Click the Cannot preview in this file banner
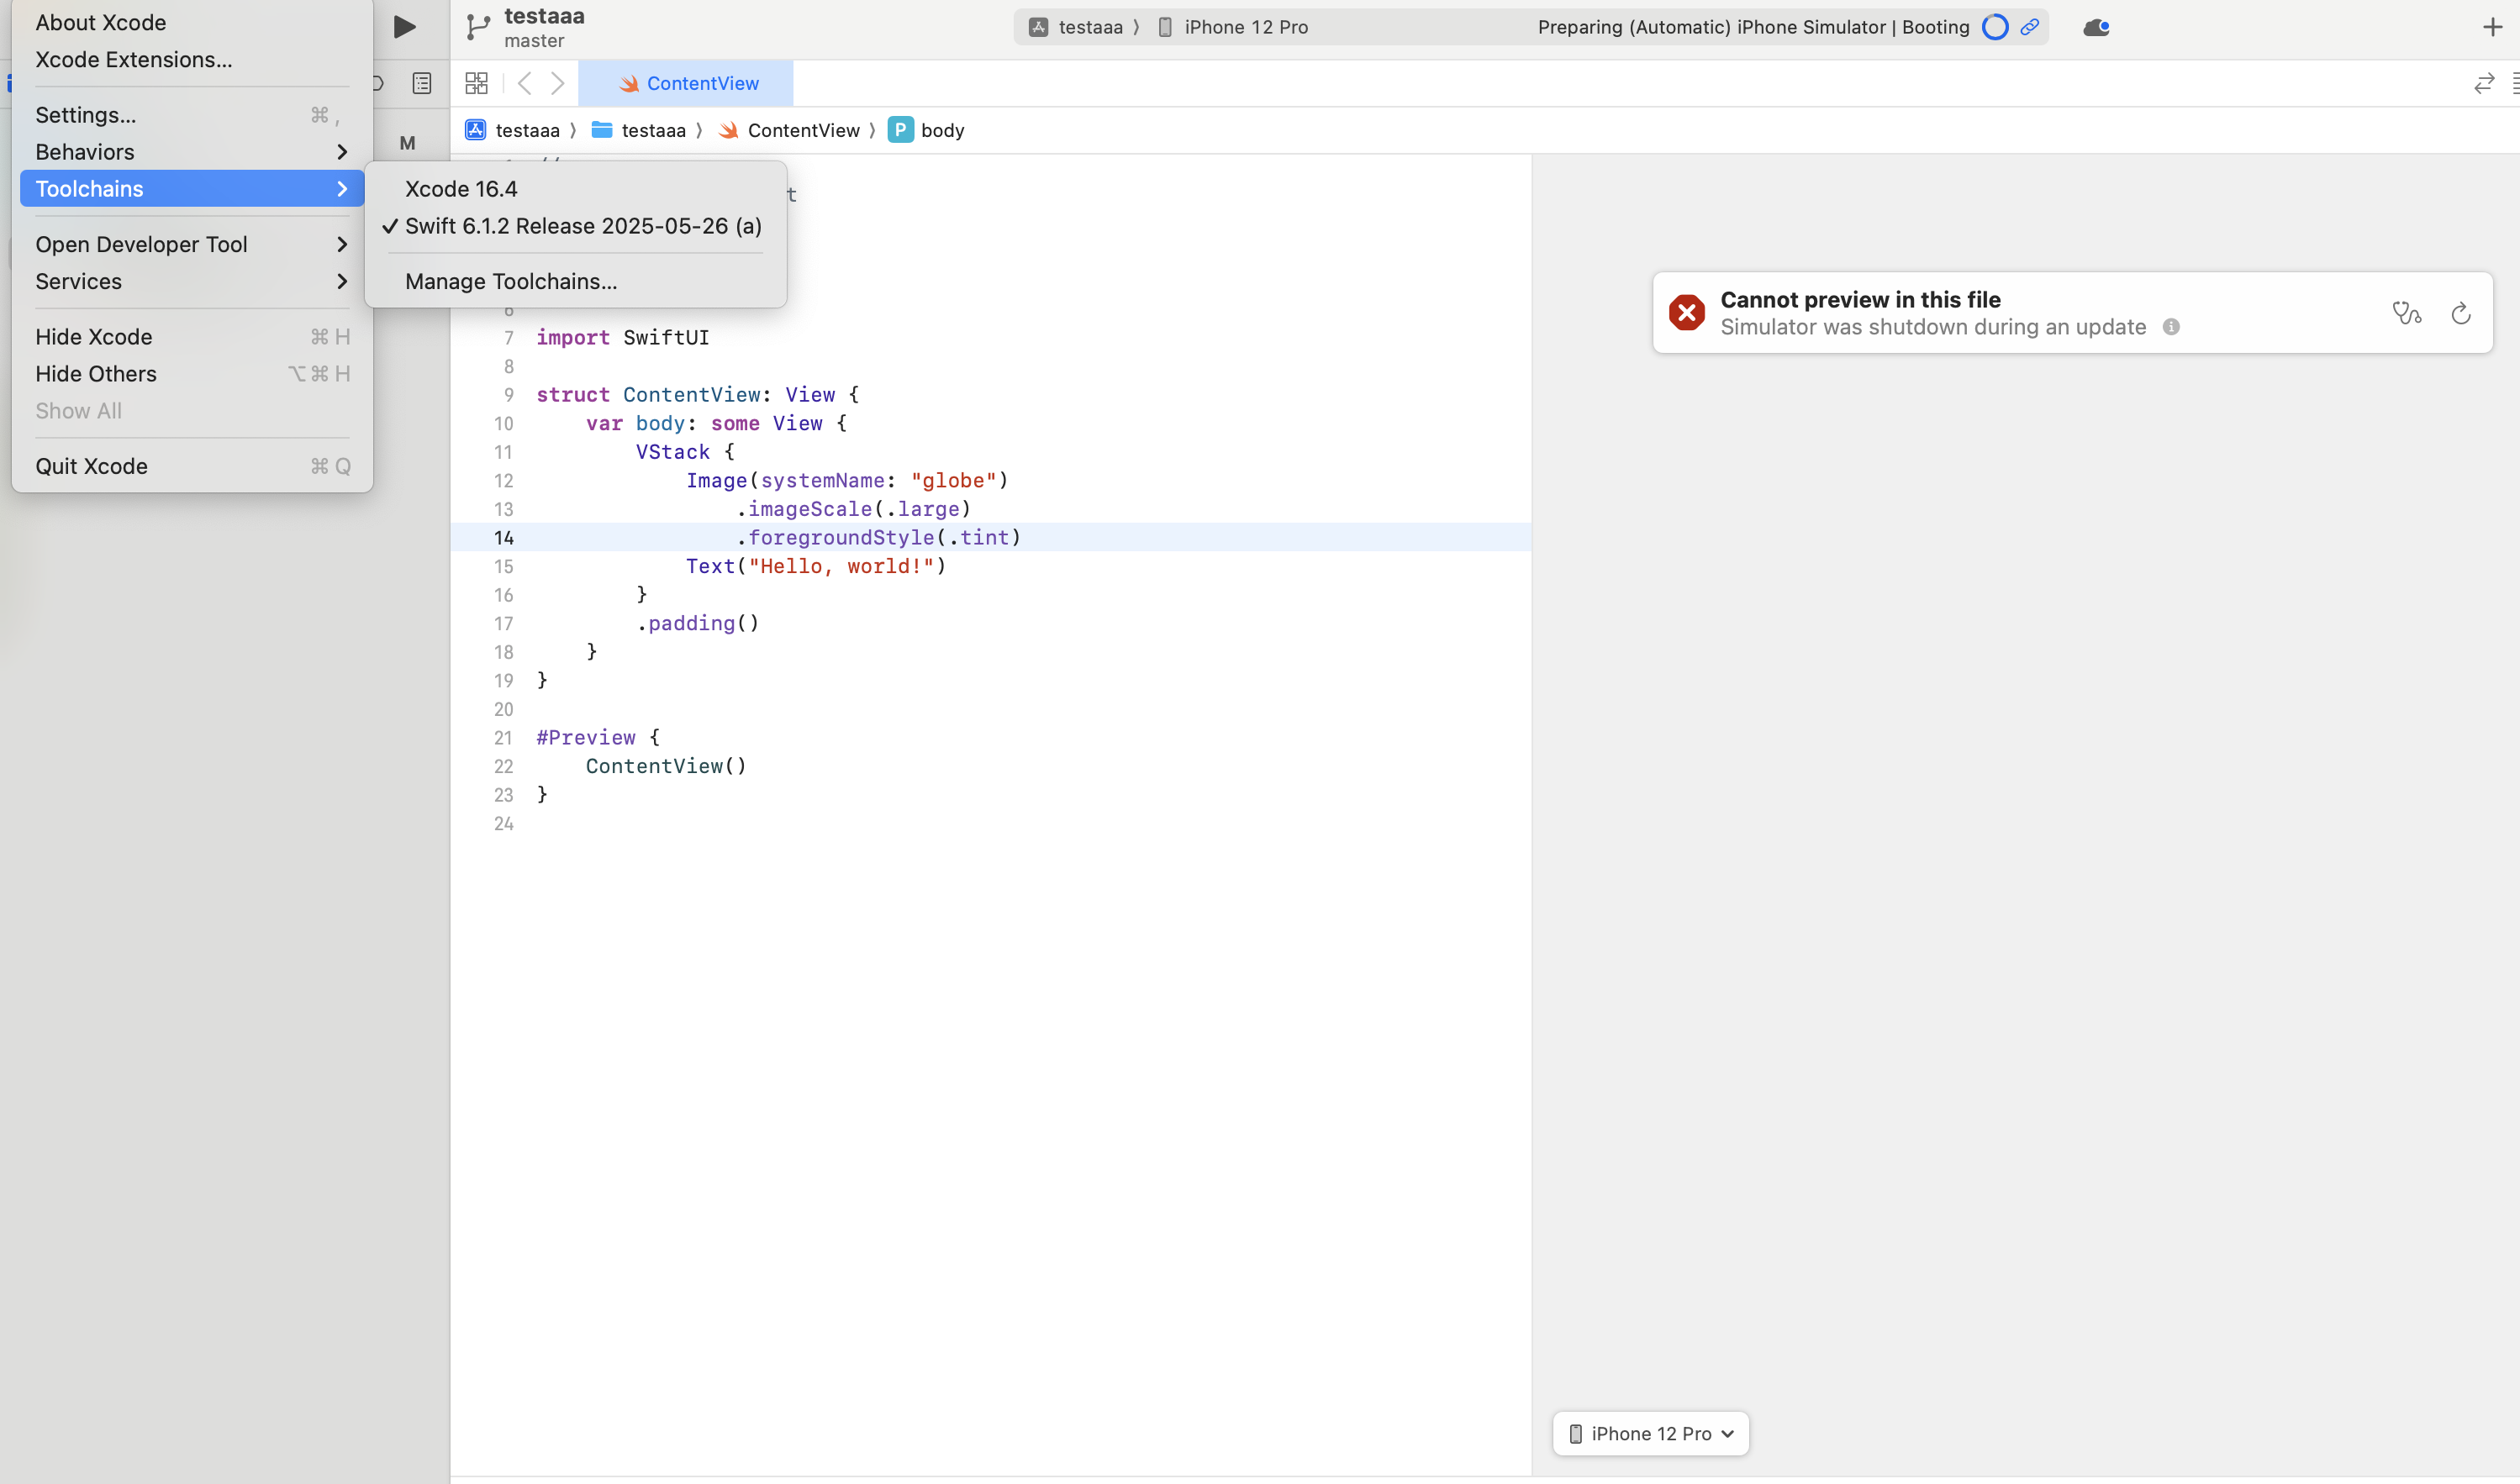This screenshot has height=1484, width=2520. pyautogui.click(x=2072, y=312)
